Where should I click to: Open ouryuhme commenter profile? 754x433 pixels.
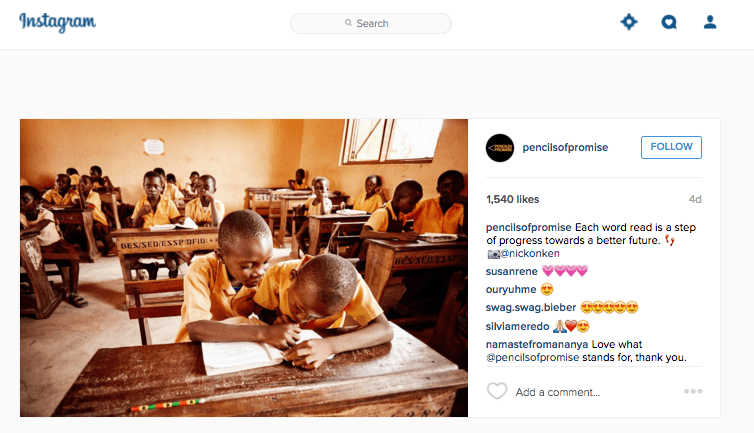[x=511, y=290]
